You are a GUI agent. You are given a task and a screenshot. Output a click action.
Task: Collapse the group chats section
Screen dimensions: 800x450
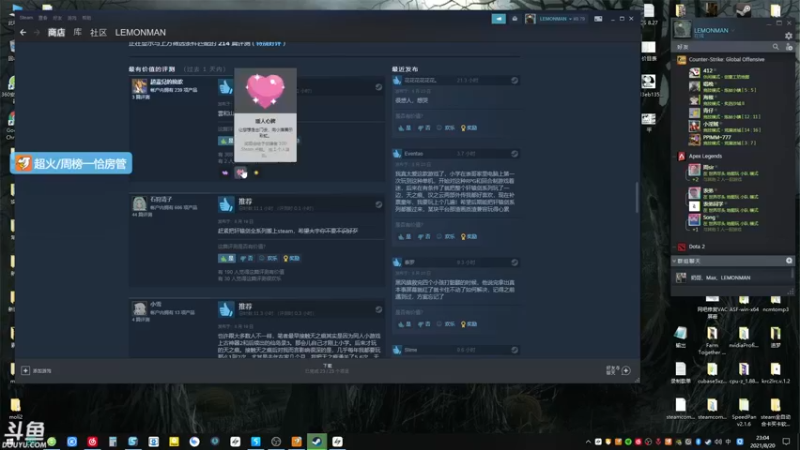click(674, 261)
